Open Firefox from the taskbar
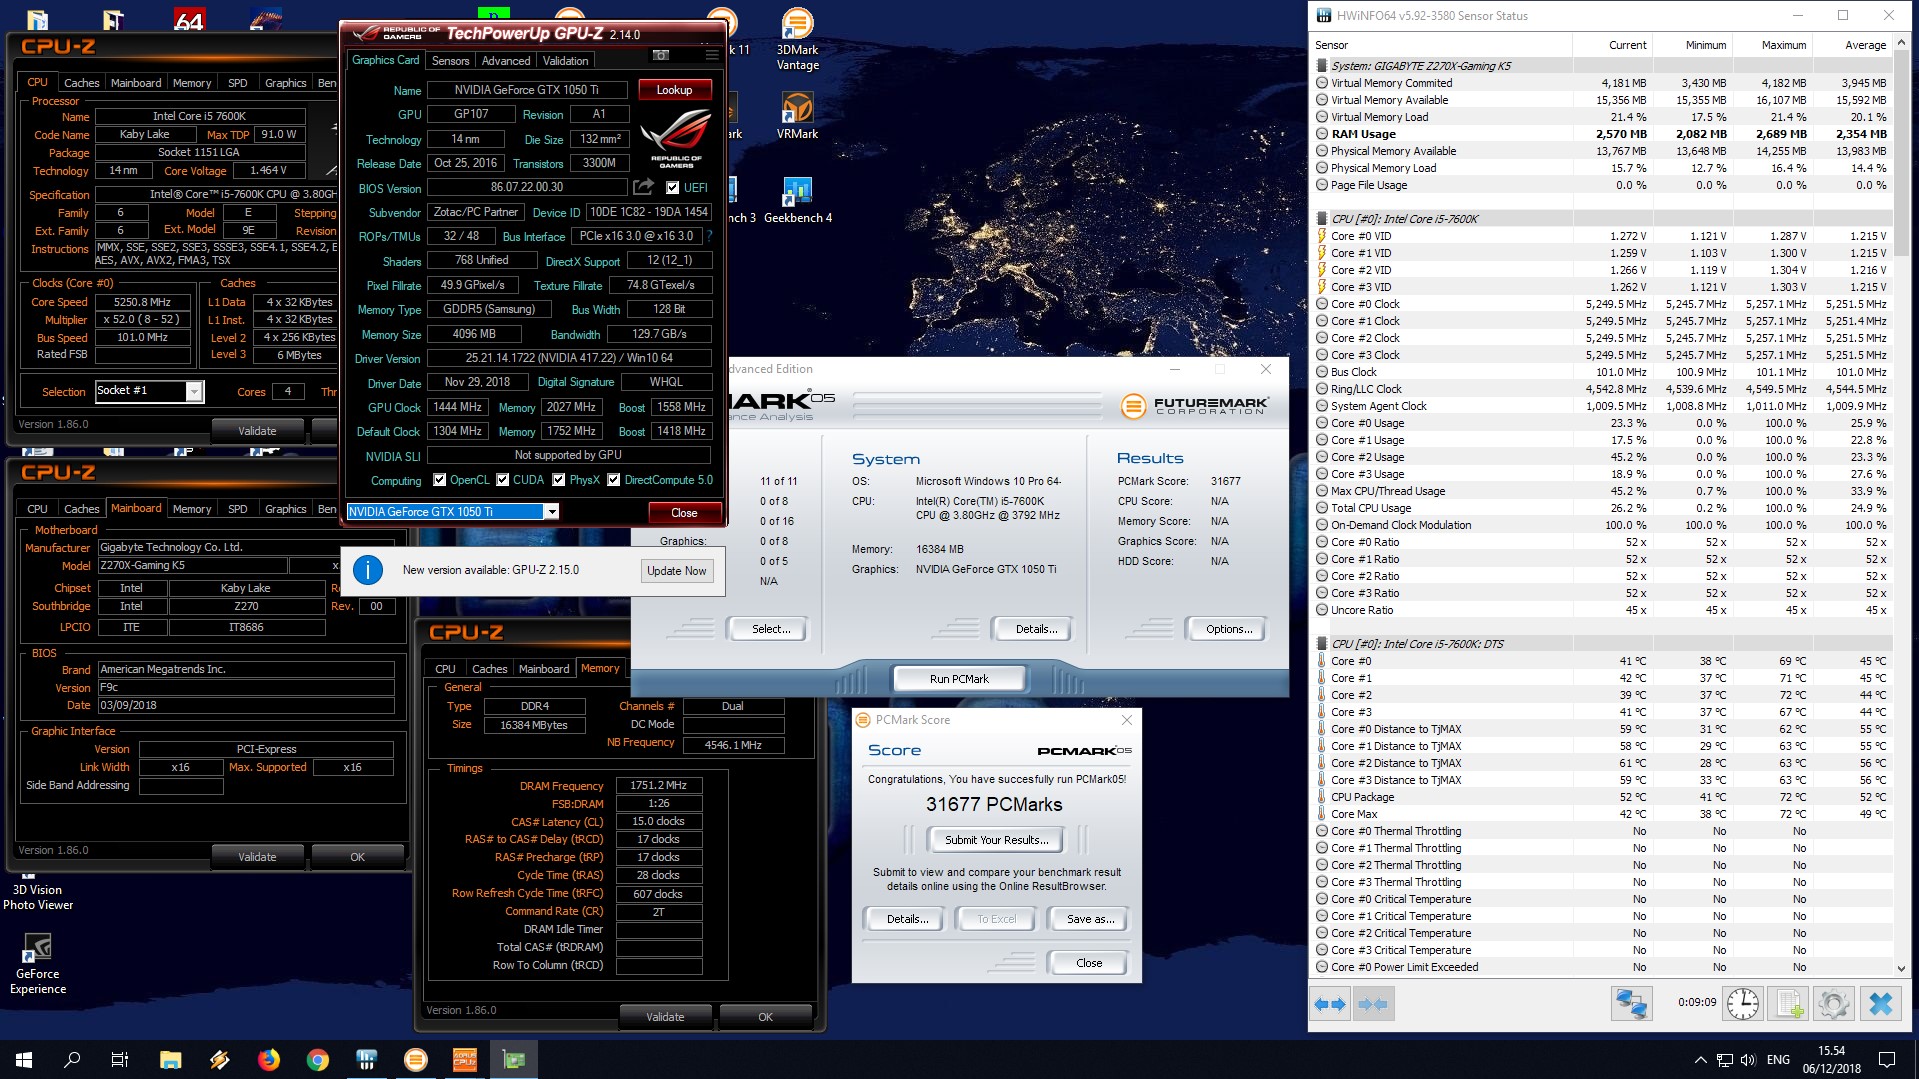Viewport: 1919px width, 1079px height. pyautogui.click(x=269, y=1059)
